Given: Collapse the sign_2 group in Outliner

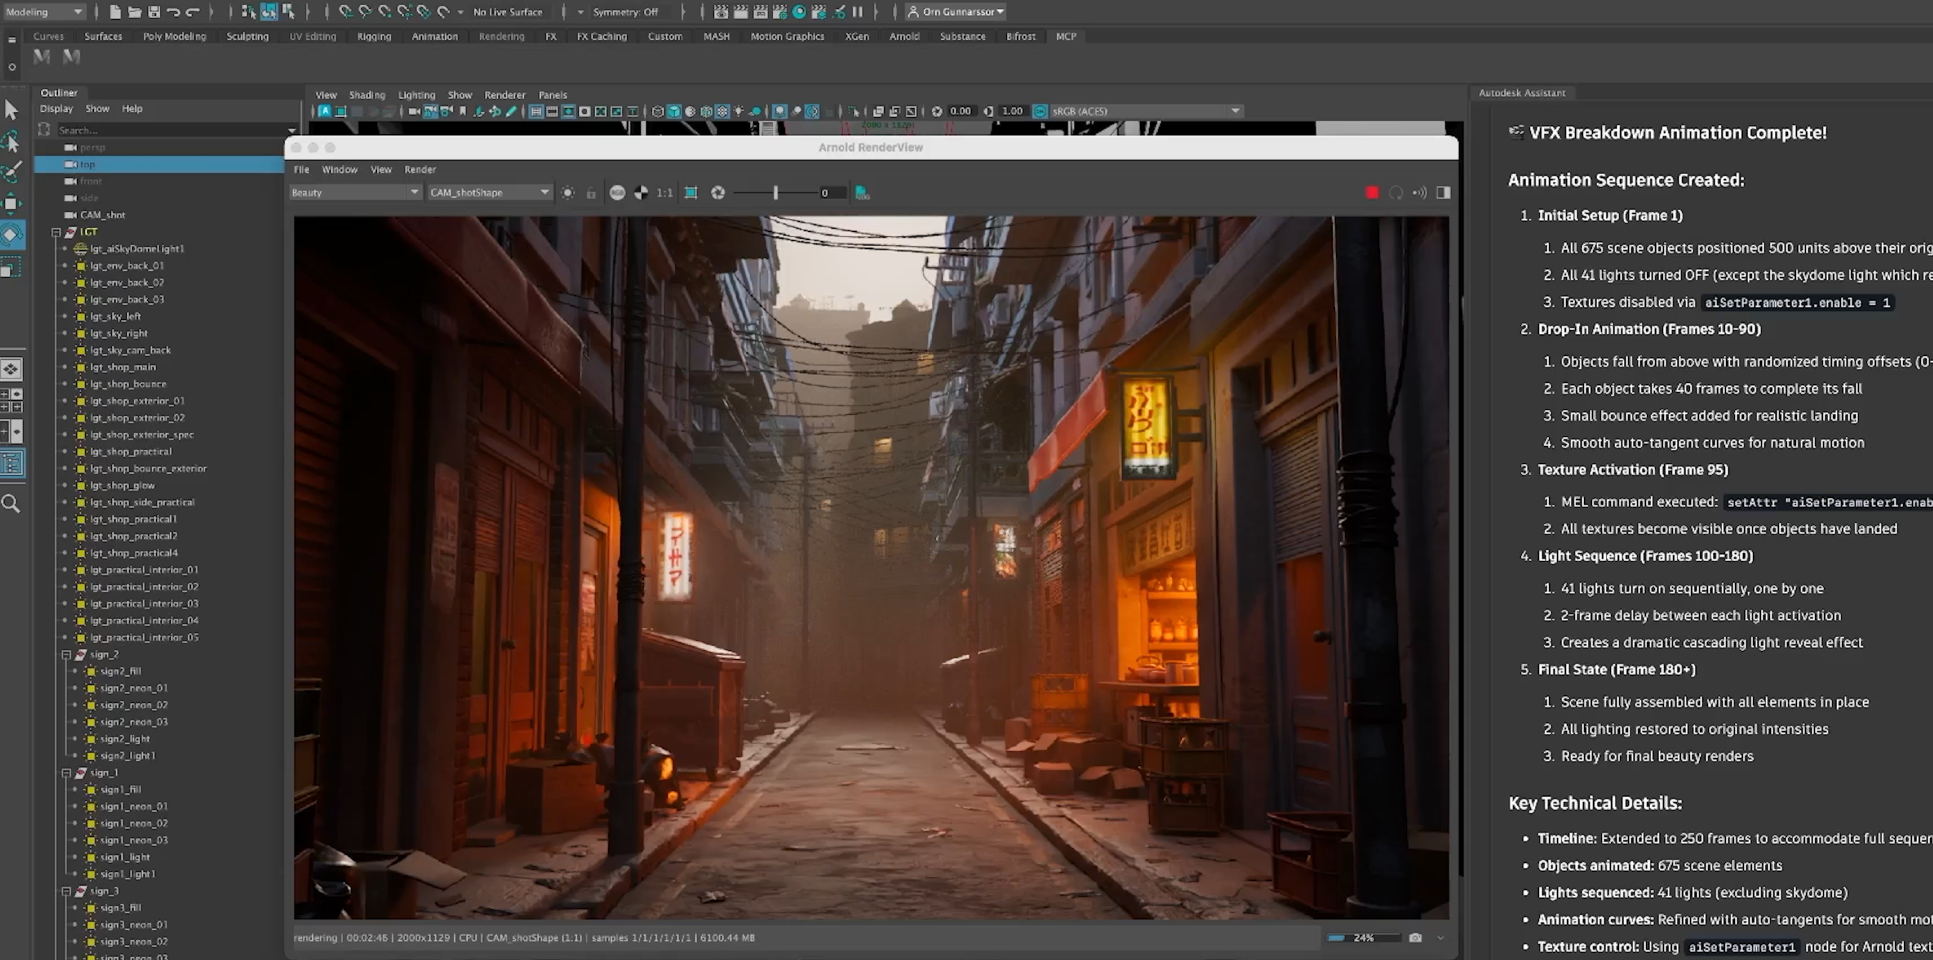Looking at the screenshot, I should tap(66, 655).
